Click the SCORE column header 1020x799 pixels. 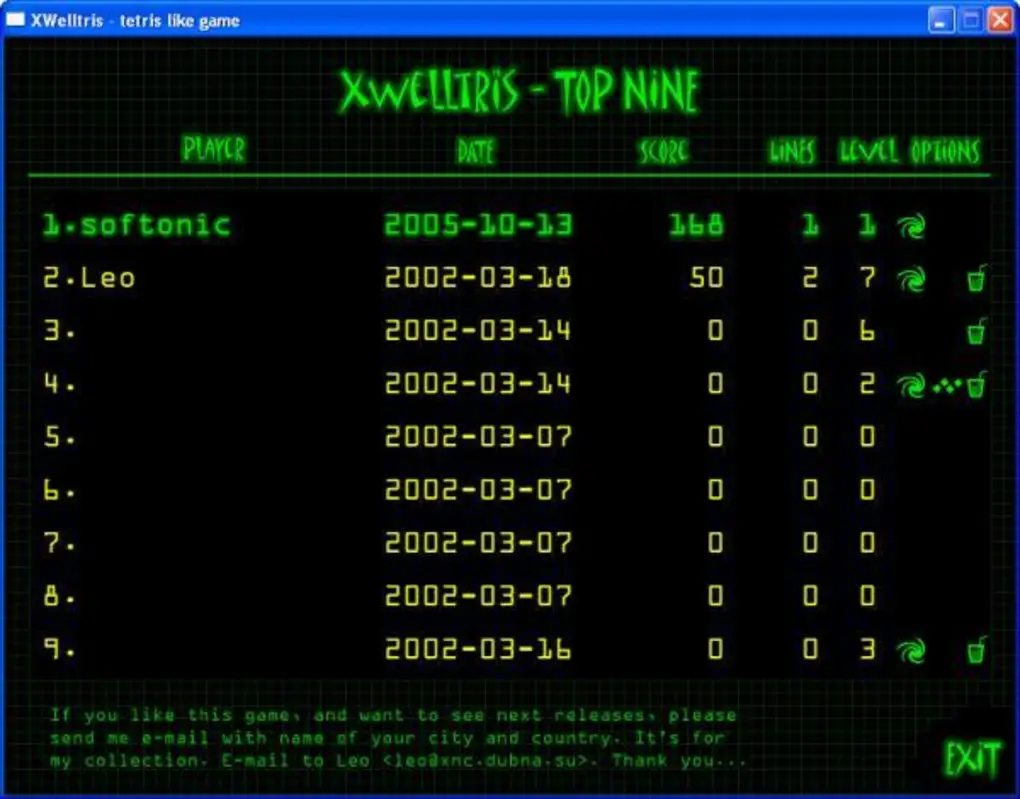tap(664, 151)
